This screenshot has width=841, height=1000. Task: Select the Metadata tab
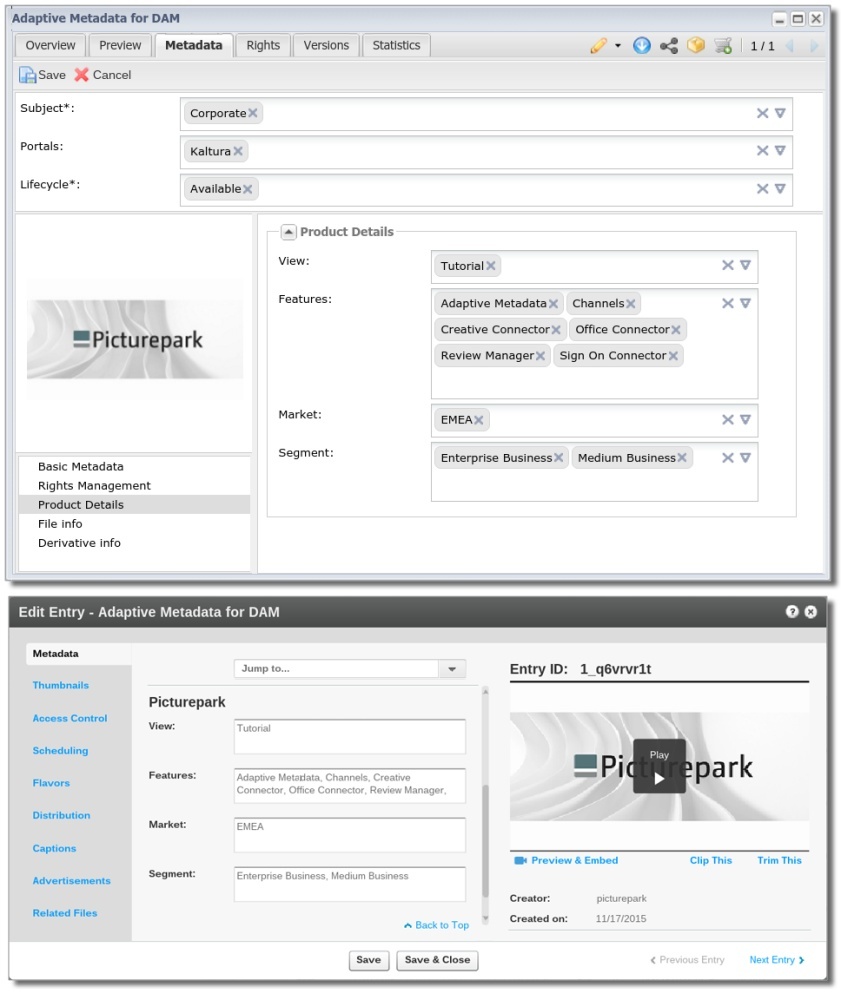[194, 45]
